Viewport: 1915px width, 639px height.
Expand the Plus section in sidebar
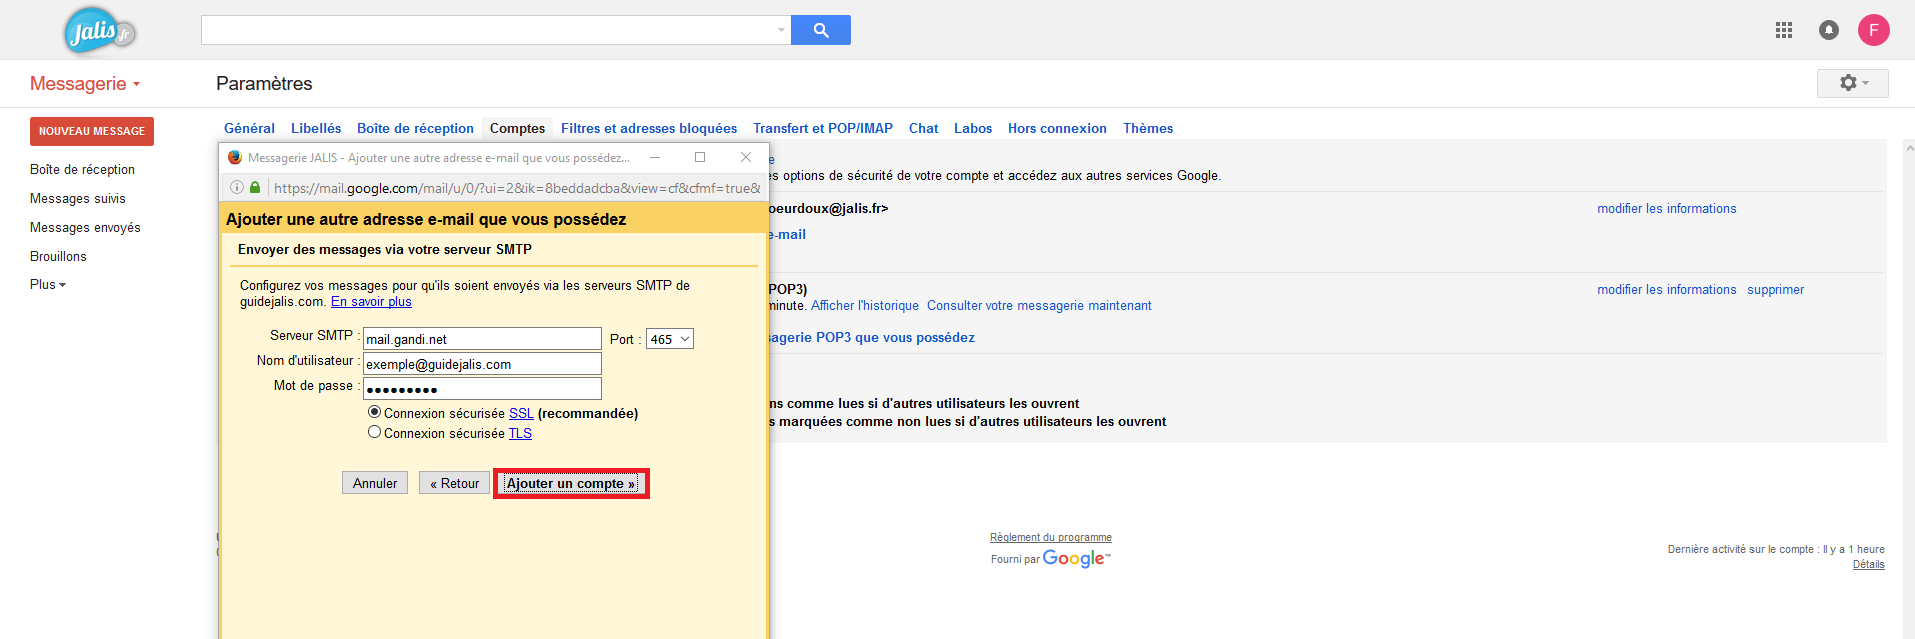coord(47,284)
